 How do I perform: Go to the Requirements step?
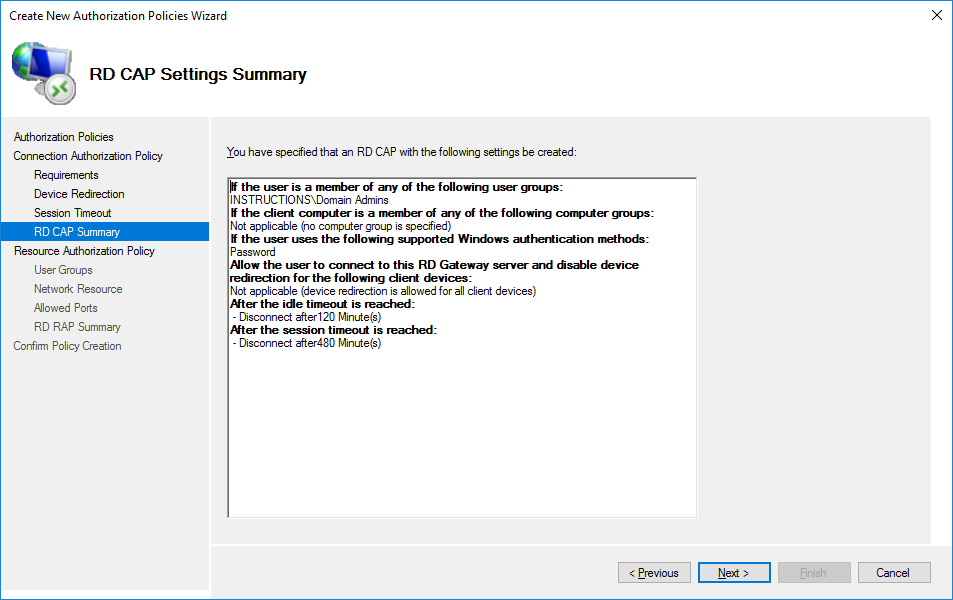pos(66,175)
